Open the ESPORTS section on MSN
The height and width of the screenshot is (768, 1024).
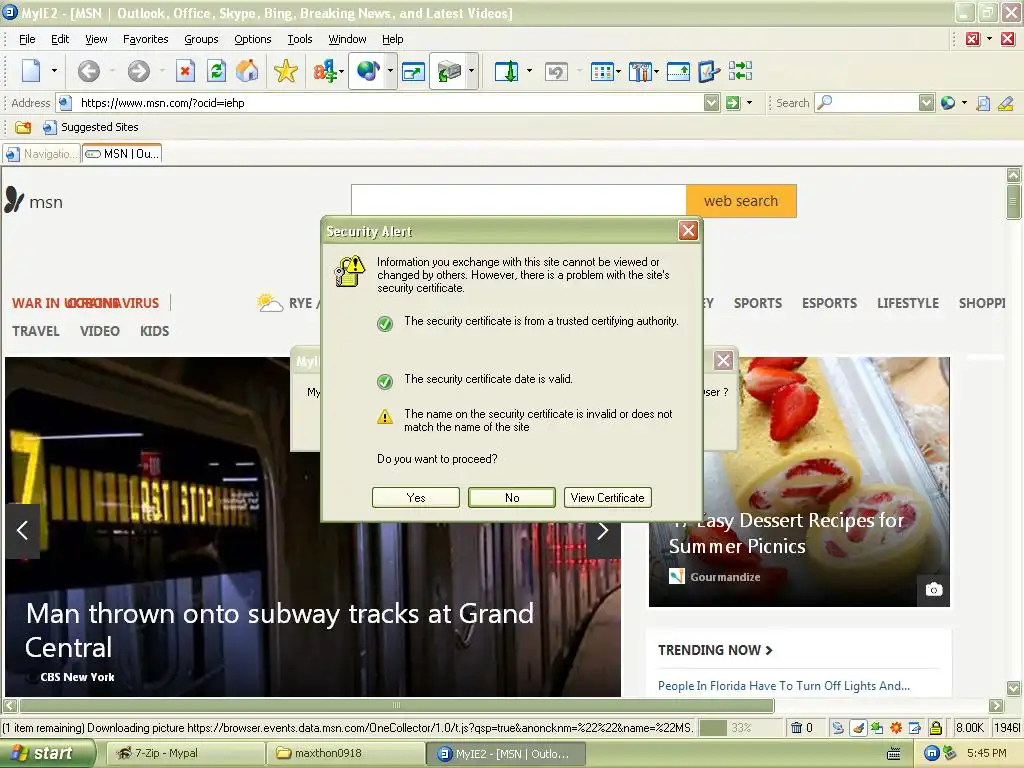829,303
